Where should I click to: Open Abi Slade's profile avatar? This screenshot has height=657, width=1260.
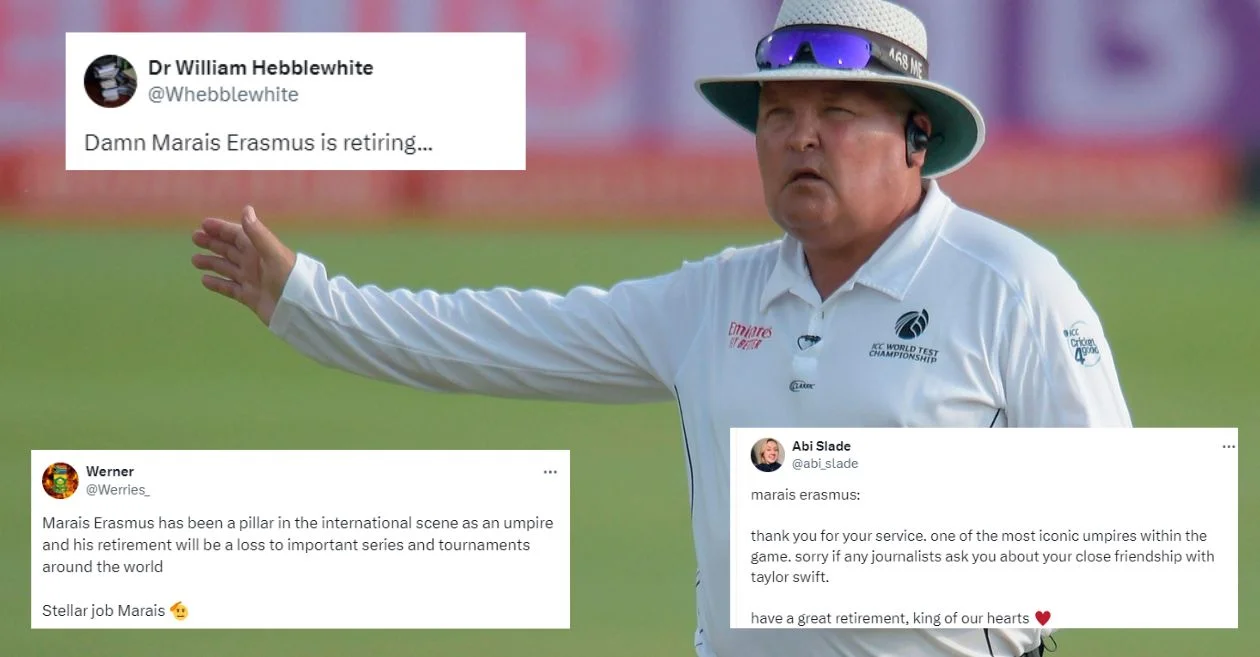click(x=768, y=455)
